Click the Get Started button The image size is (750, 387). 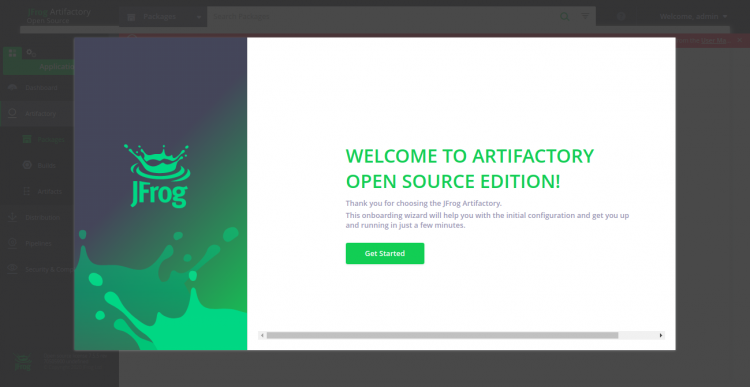pos(385,254)
